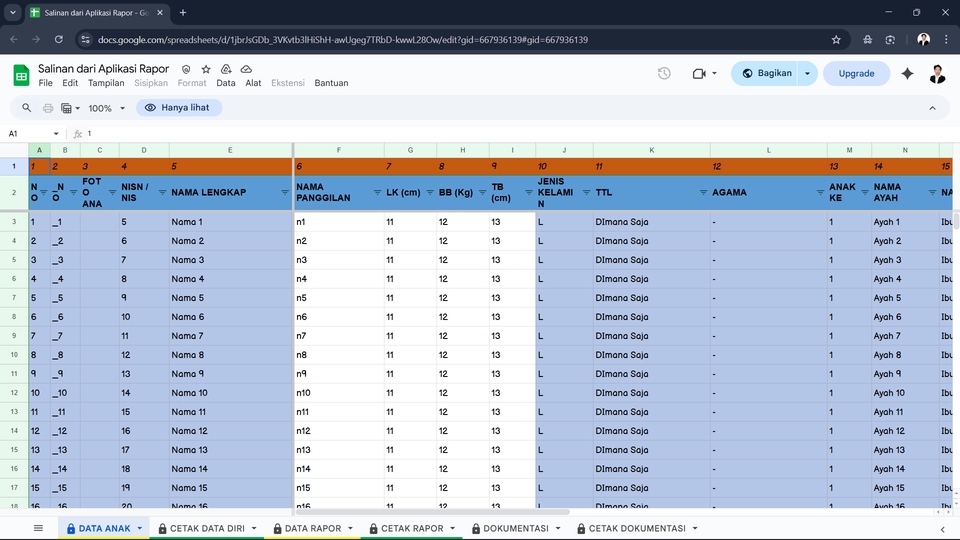Toggle the NAMA PANGGILAN column filter
The width and height of the screenshot is (960, 540).
click(377, 192)
